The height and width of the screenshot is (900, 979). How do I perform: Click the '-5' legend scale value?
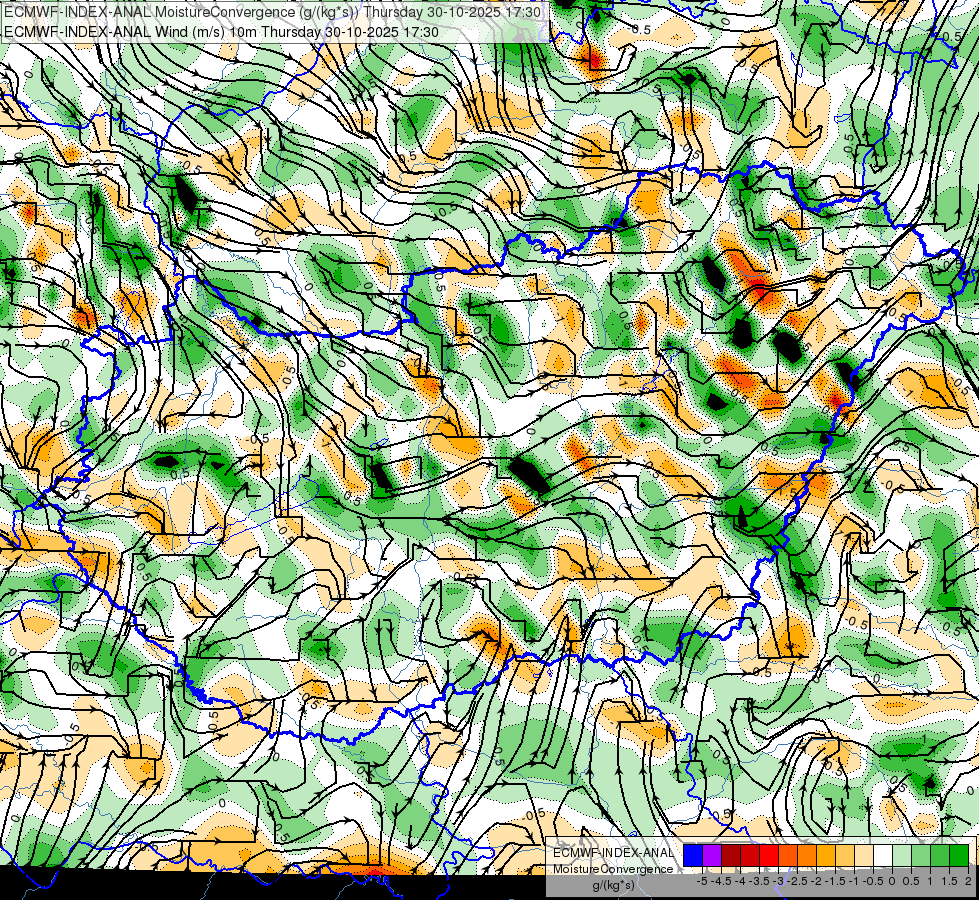(x=702, y=881)
